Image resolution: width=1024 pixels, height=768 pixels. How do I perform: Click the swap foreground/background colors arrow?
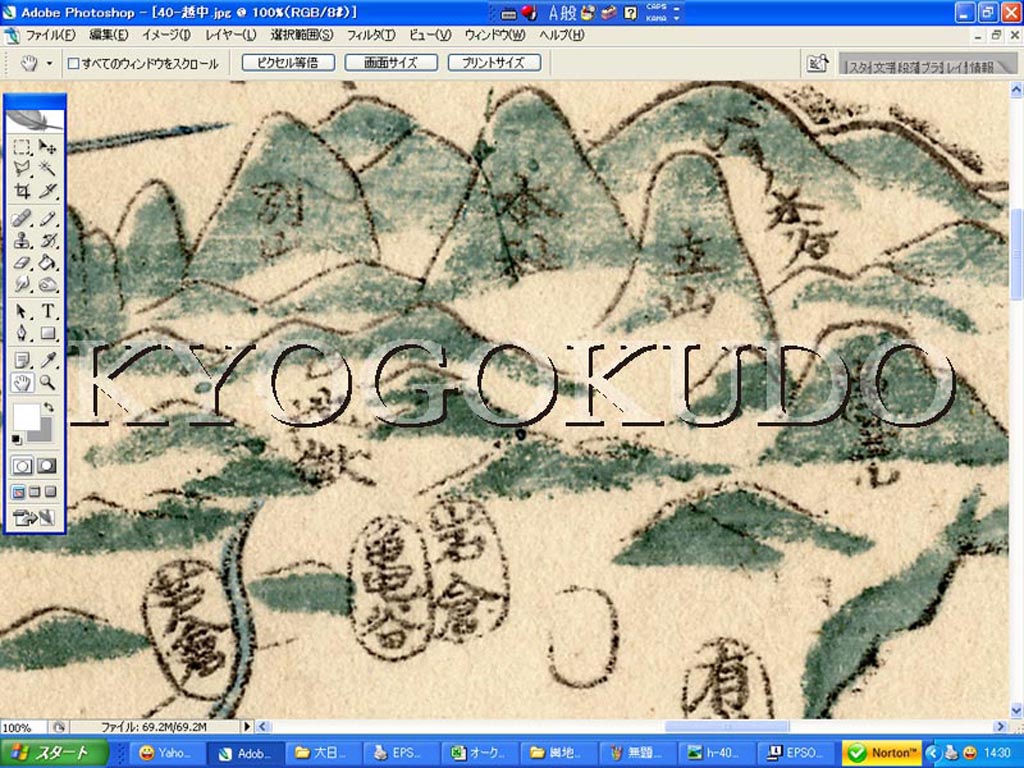pyautogui.click(x=48, y=408)
